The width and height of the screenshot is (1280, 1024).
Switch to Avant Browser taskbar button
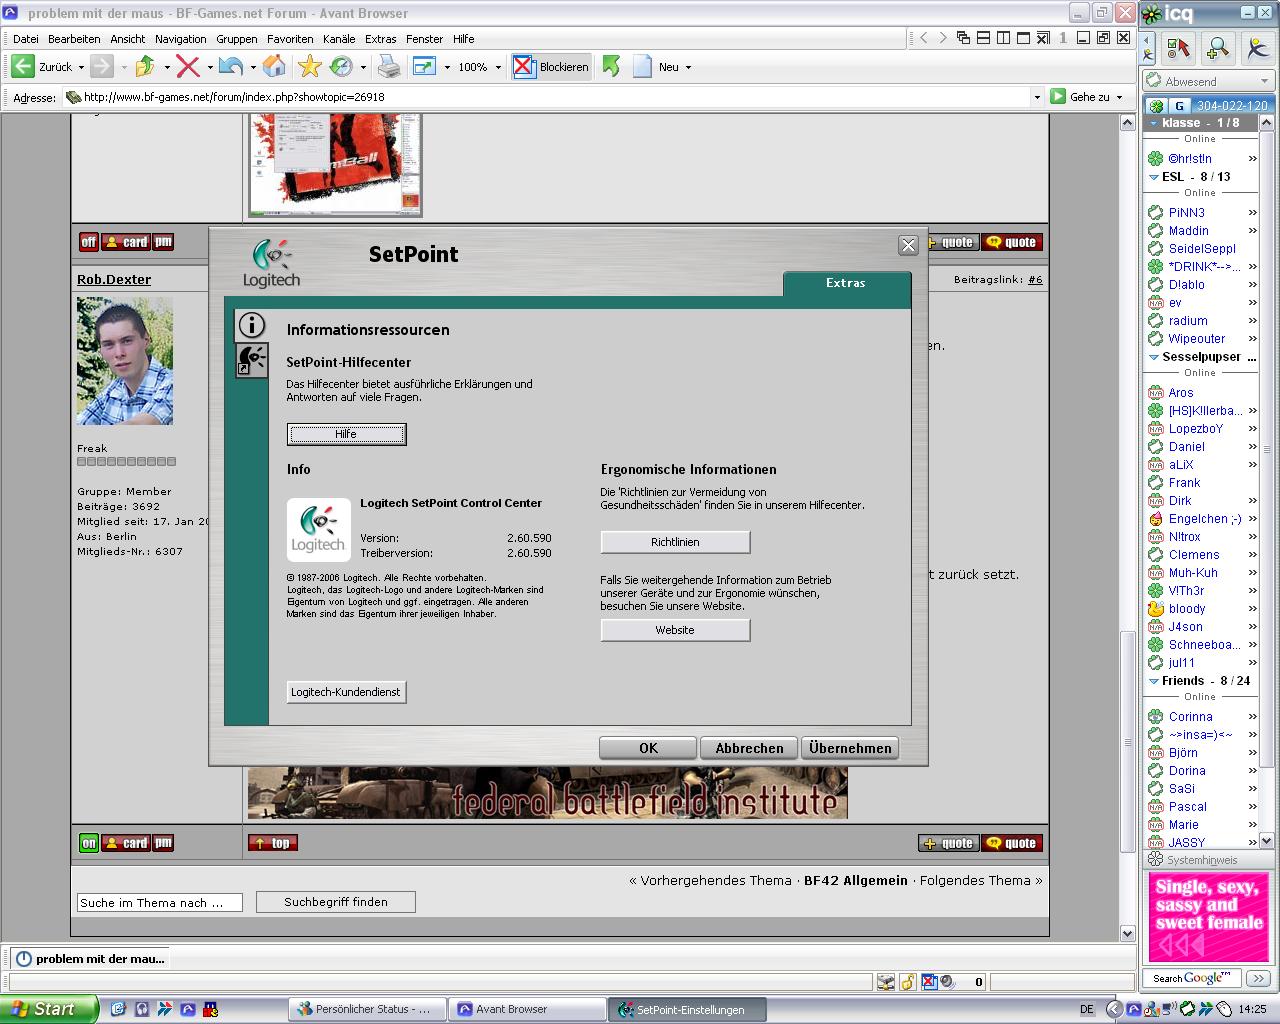click(x=527, y=1009)
